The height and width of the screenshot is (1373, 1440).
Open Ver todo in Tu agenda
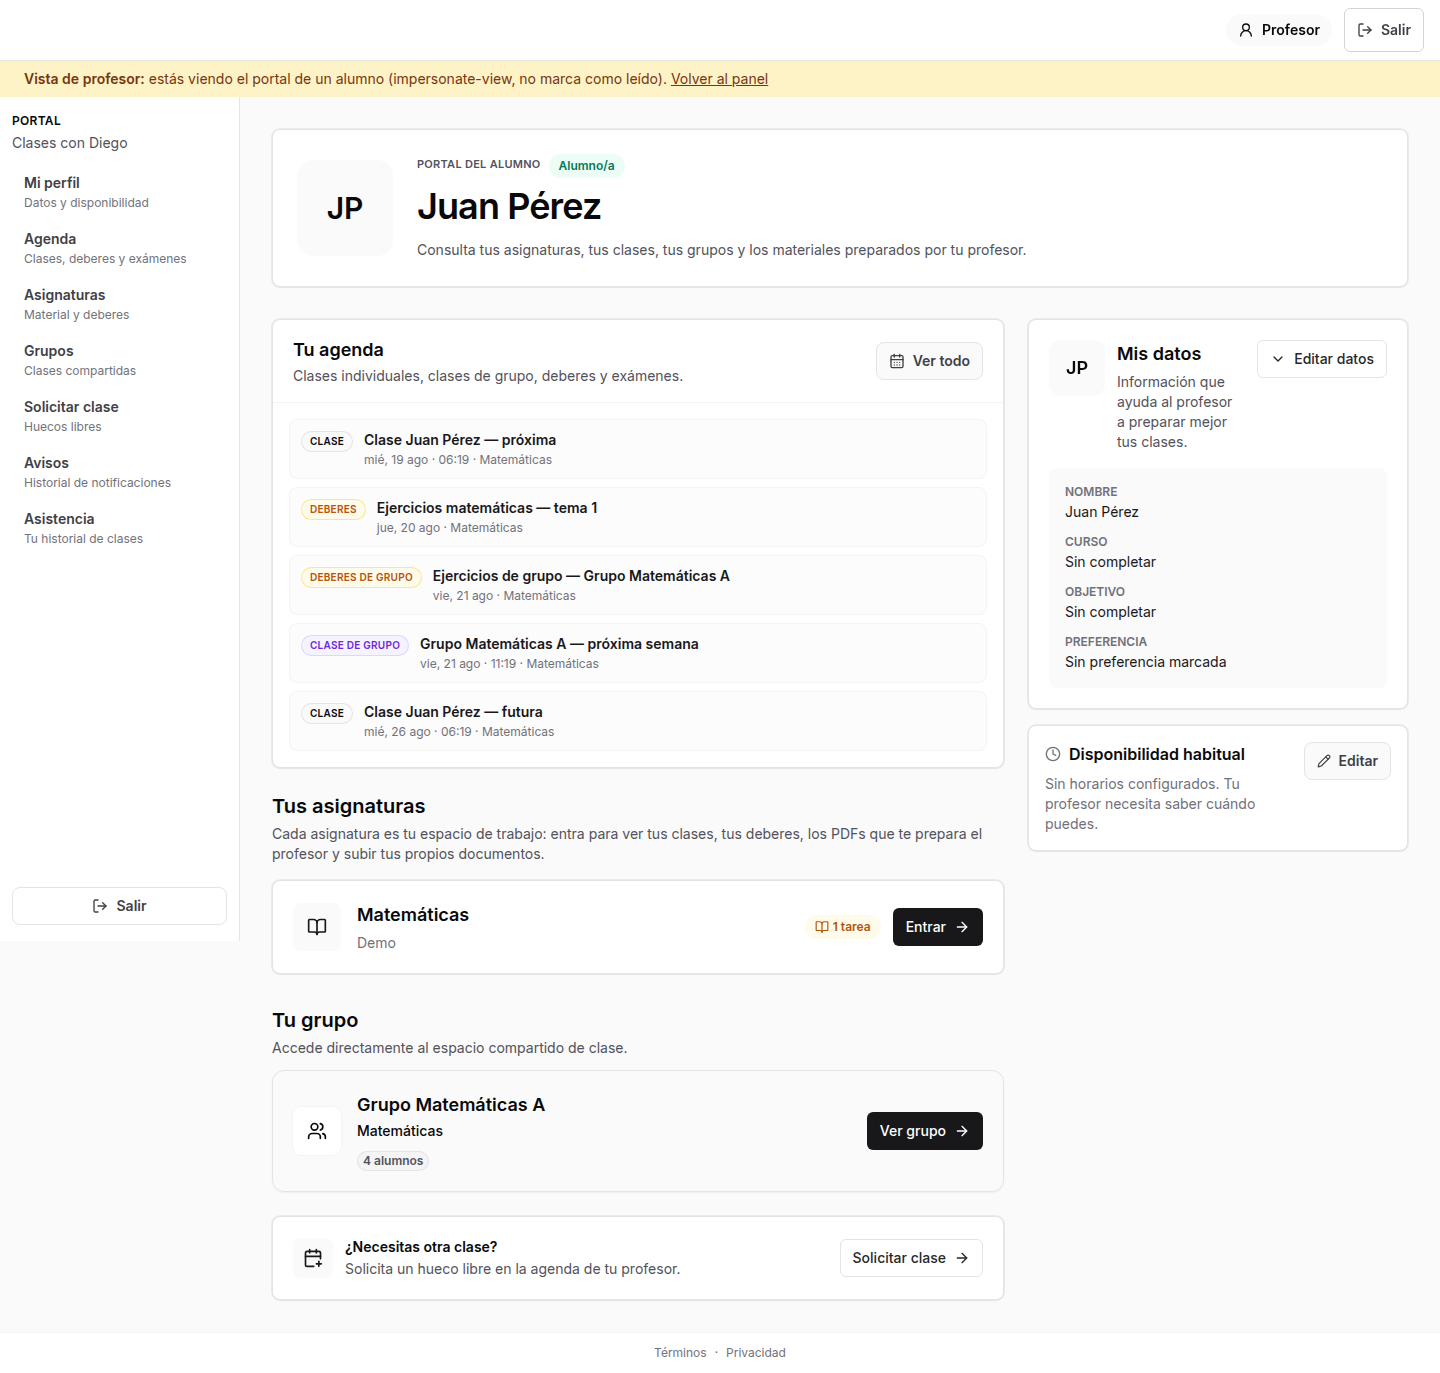pyautogui.click(x=930, y=361)
